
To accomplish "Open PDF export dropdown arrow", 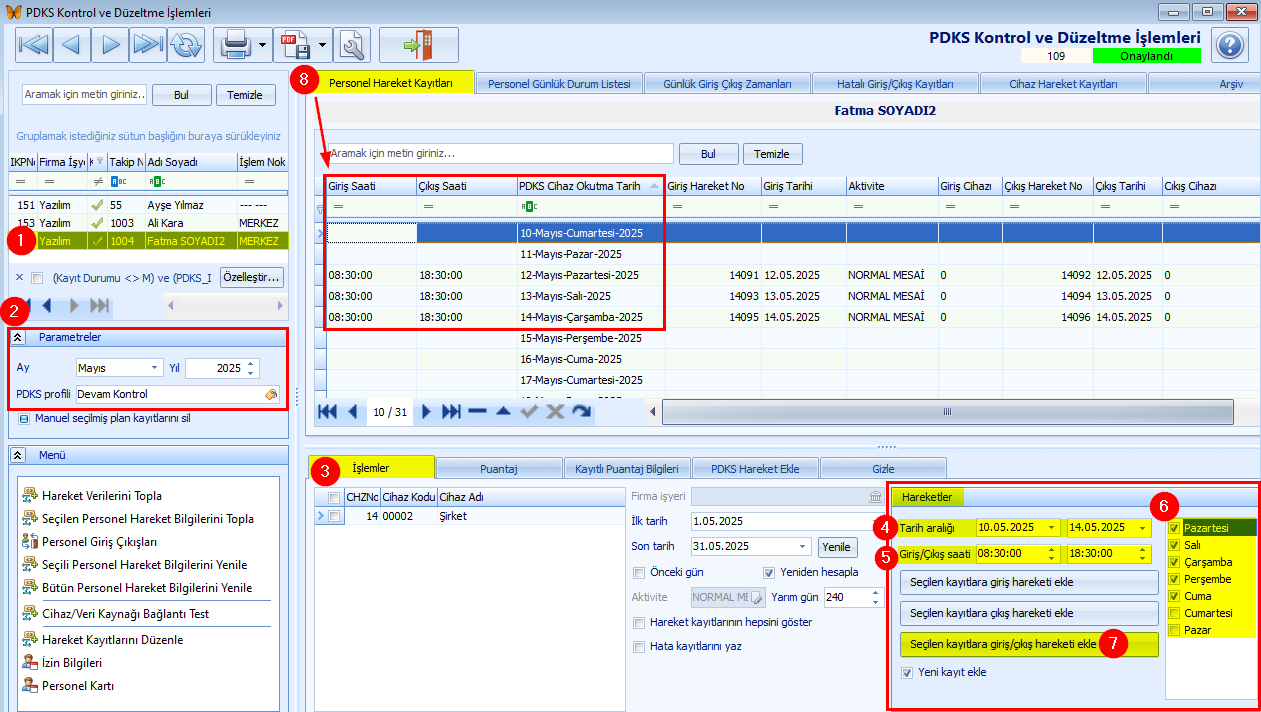I will tap(322, 45).
